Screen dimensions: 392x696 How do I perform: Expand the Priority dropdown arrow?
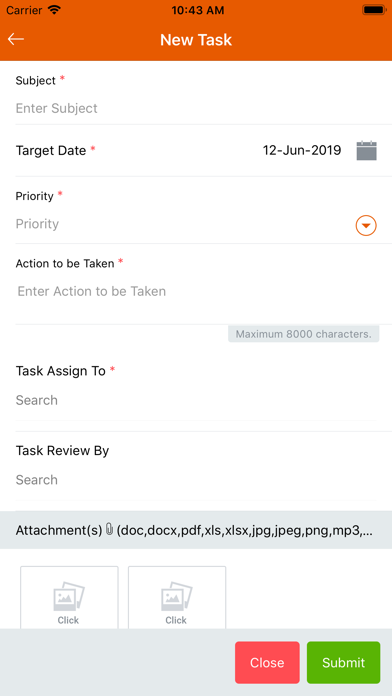[366, 226]
